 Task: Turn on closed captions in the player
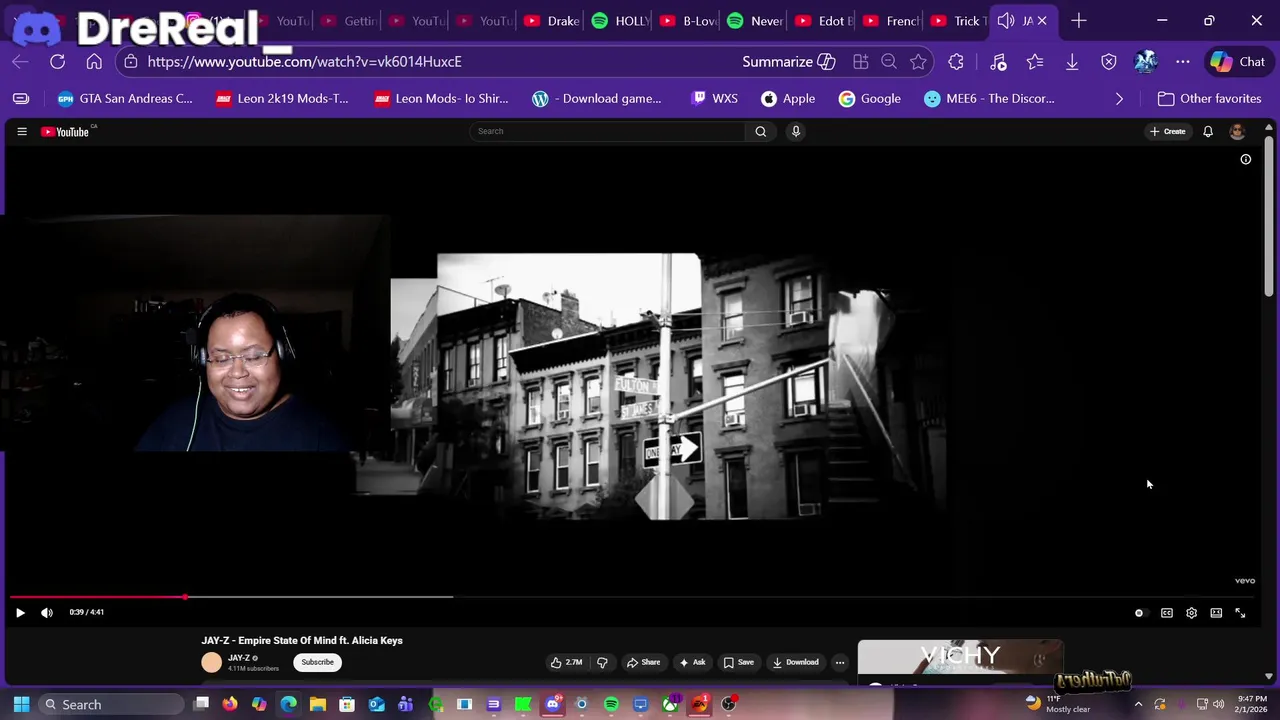1167,613
